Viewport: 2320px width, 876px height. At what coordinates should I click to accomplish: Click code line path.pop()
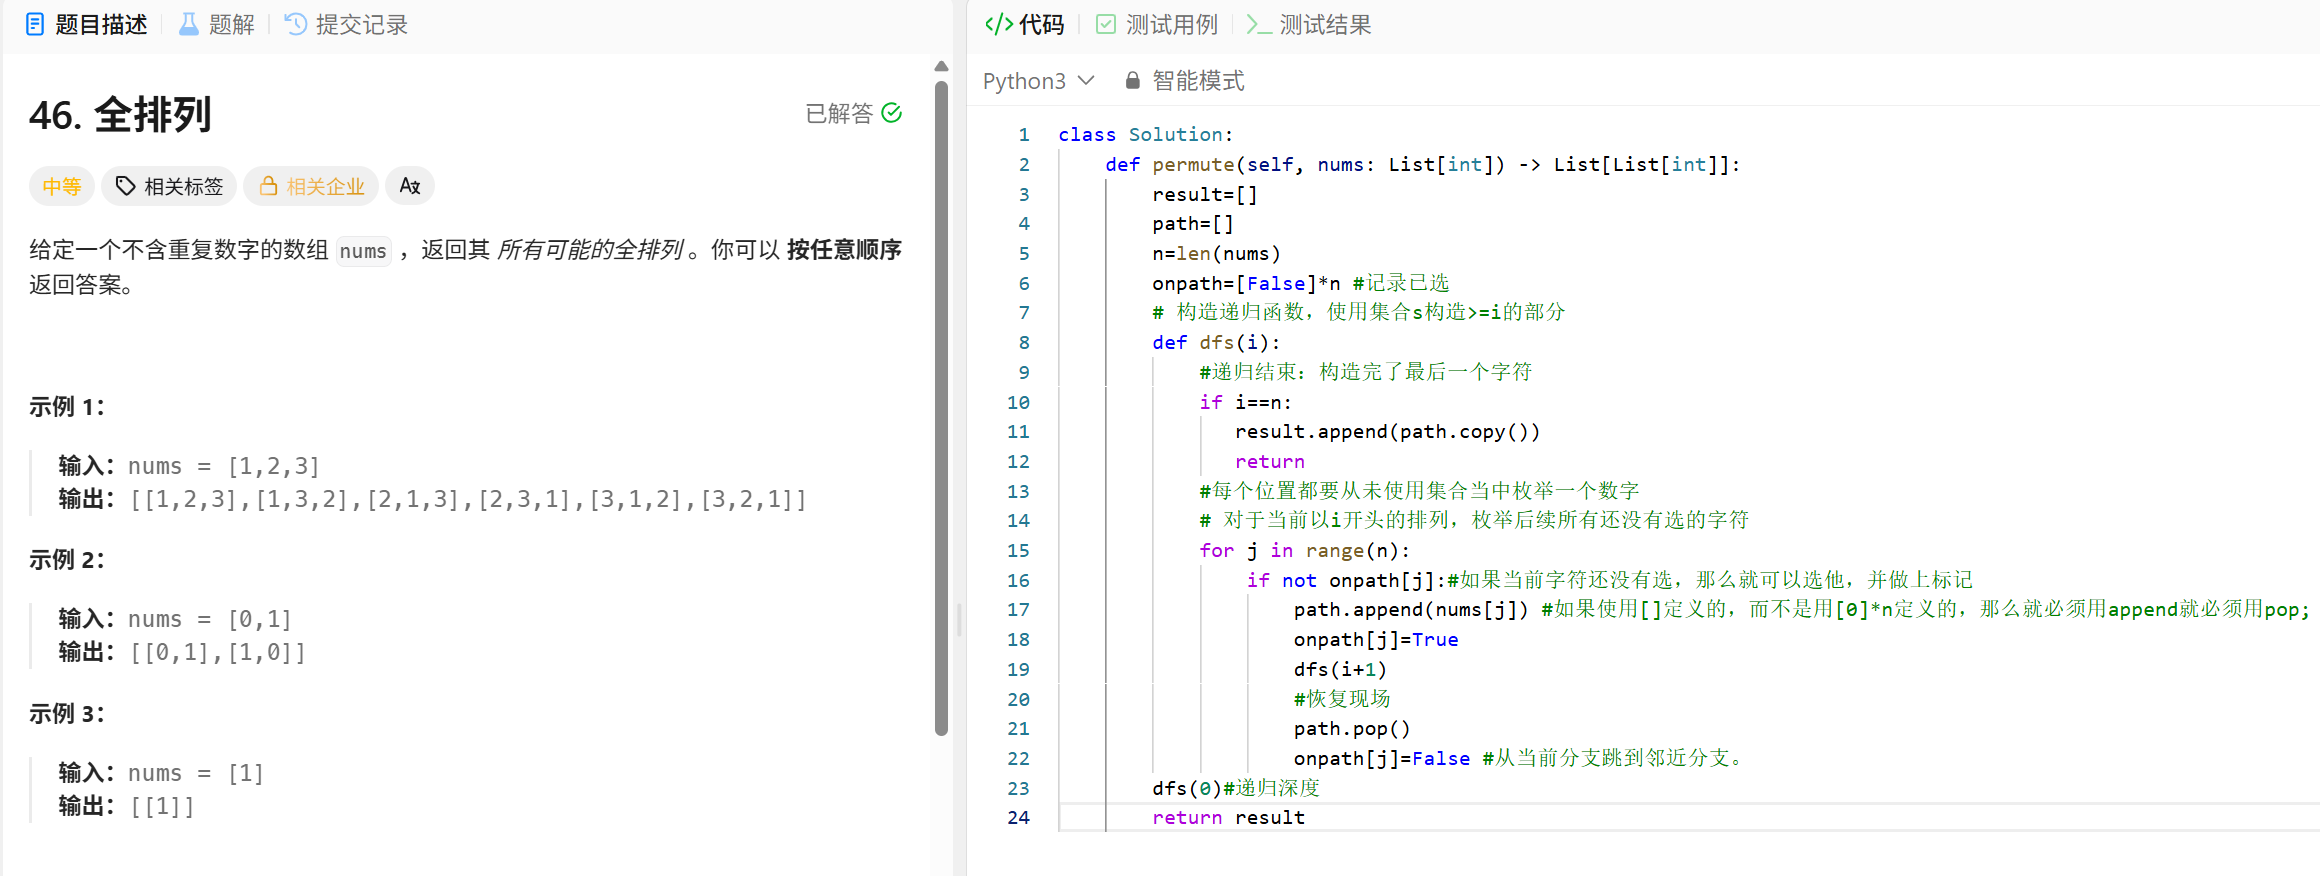[1352, 728]
